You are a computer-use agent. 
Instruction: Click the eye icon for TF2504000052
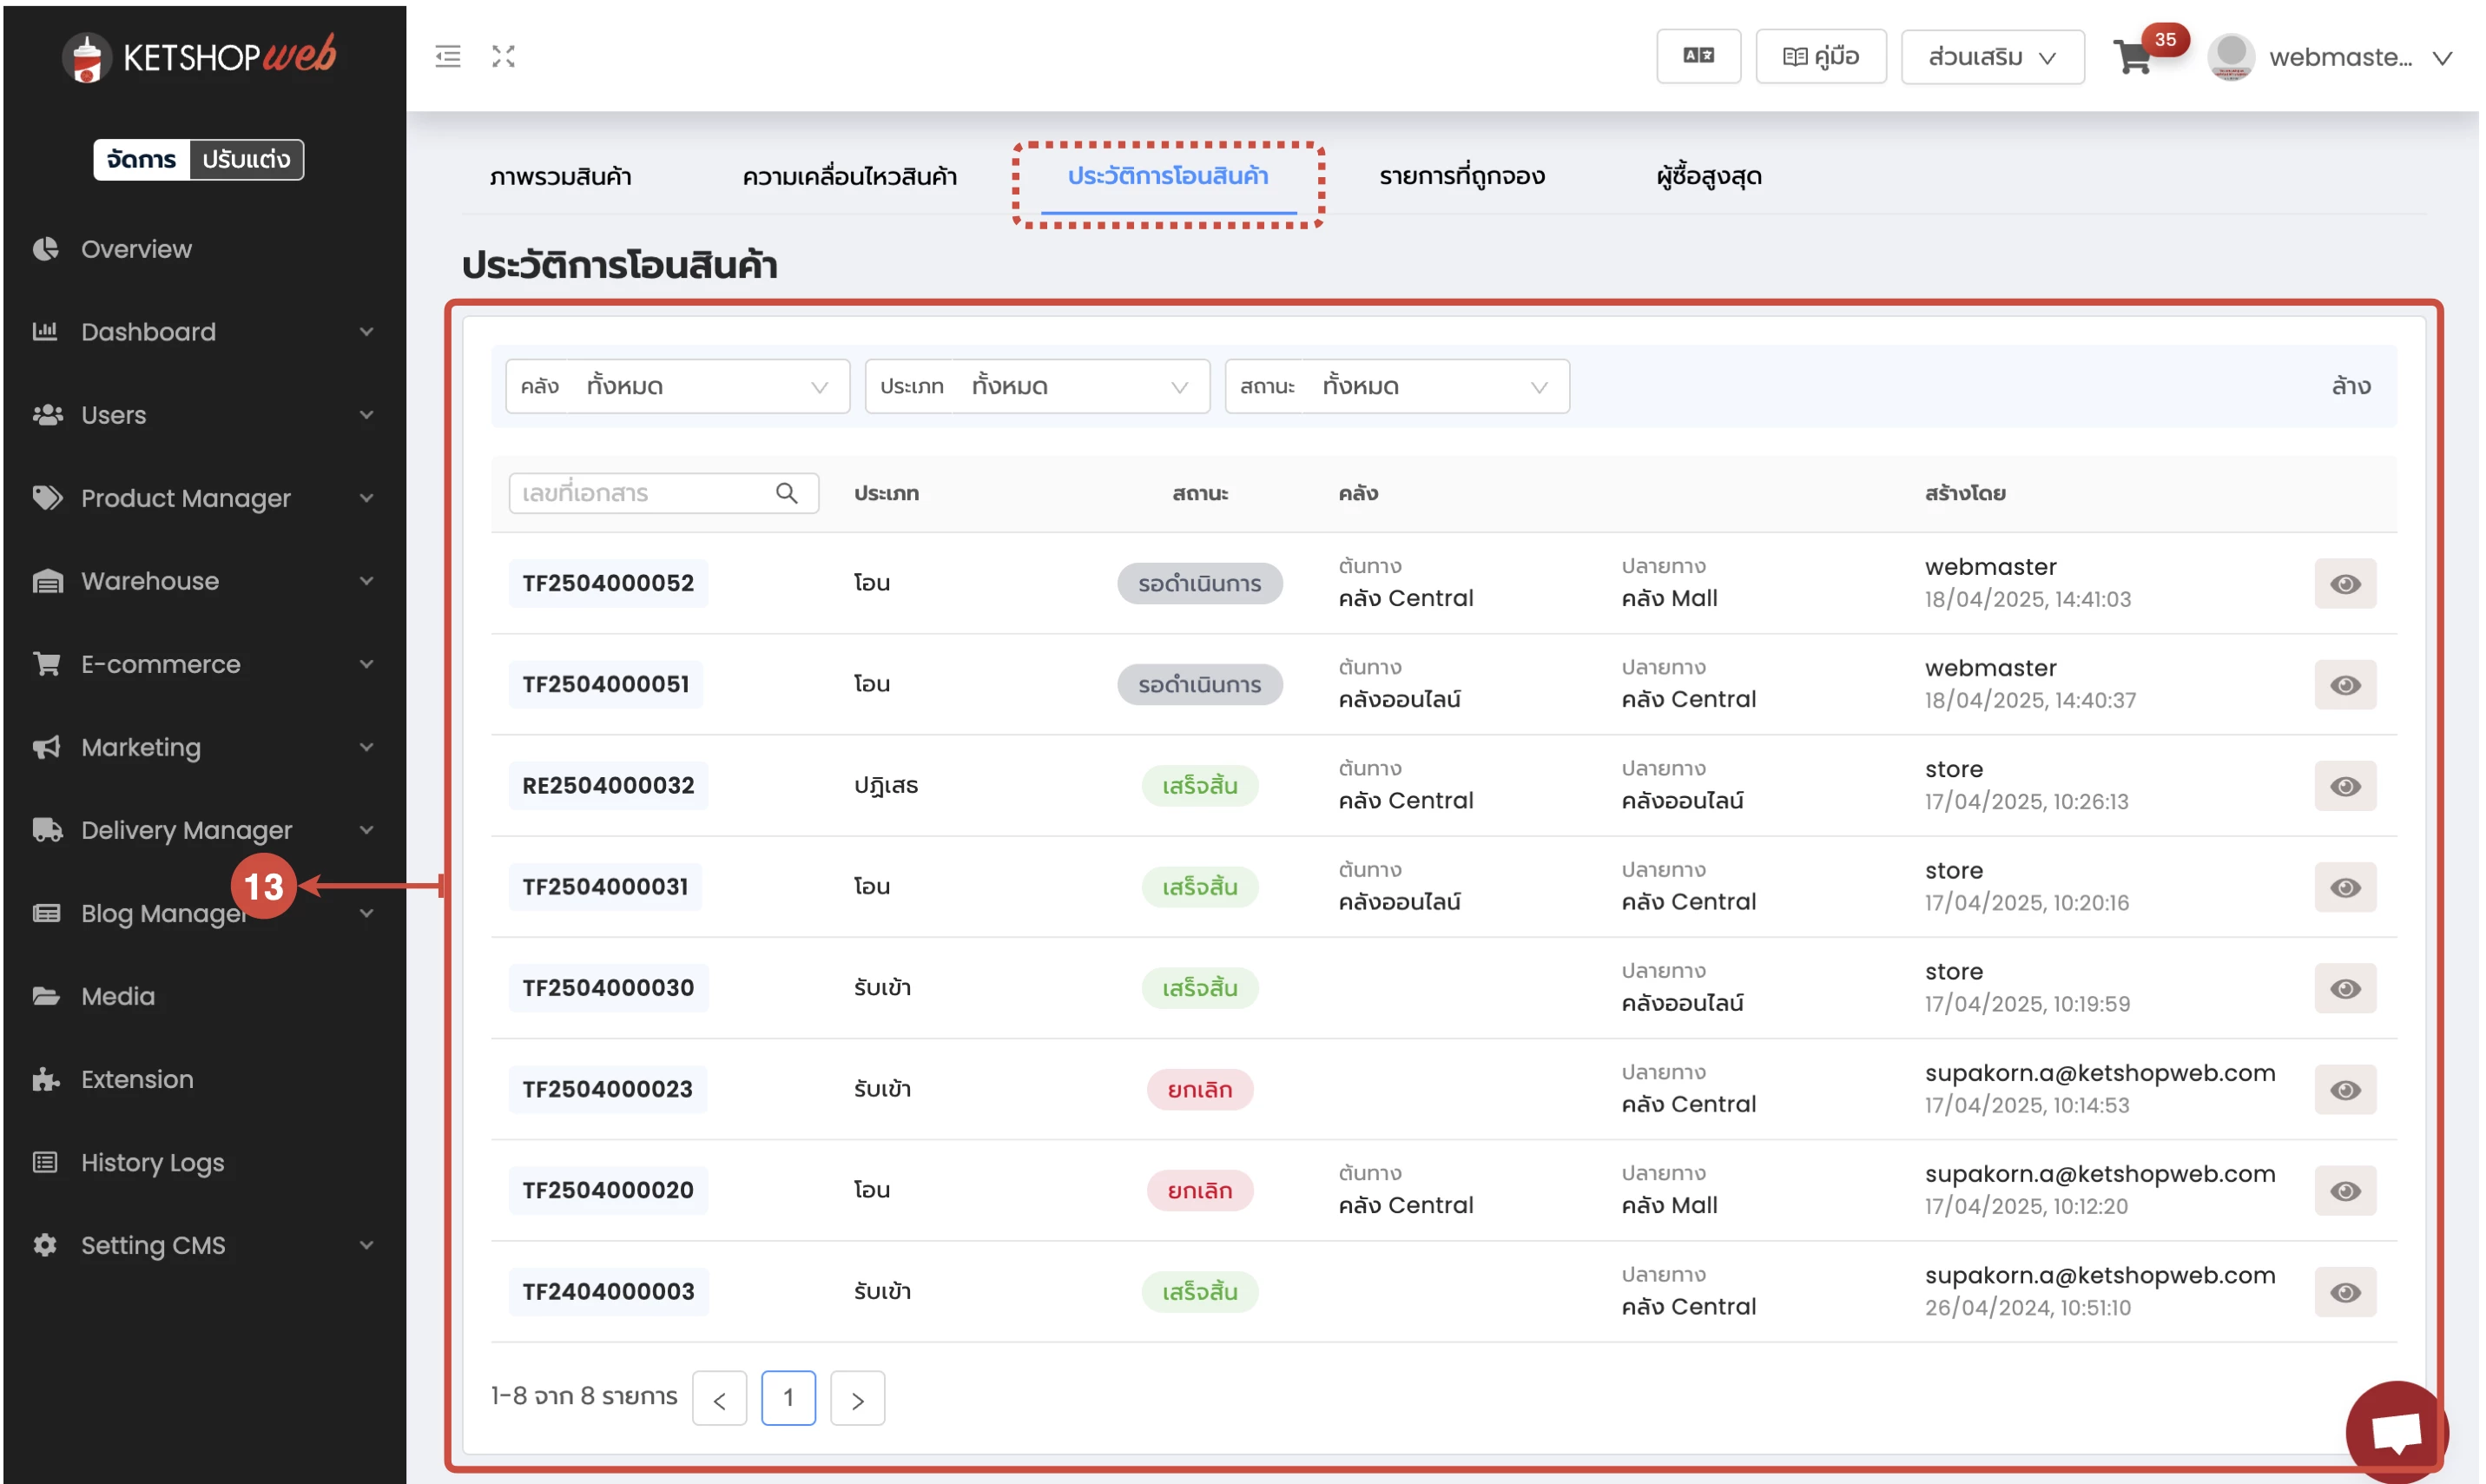pos(2345,584)
